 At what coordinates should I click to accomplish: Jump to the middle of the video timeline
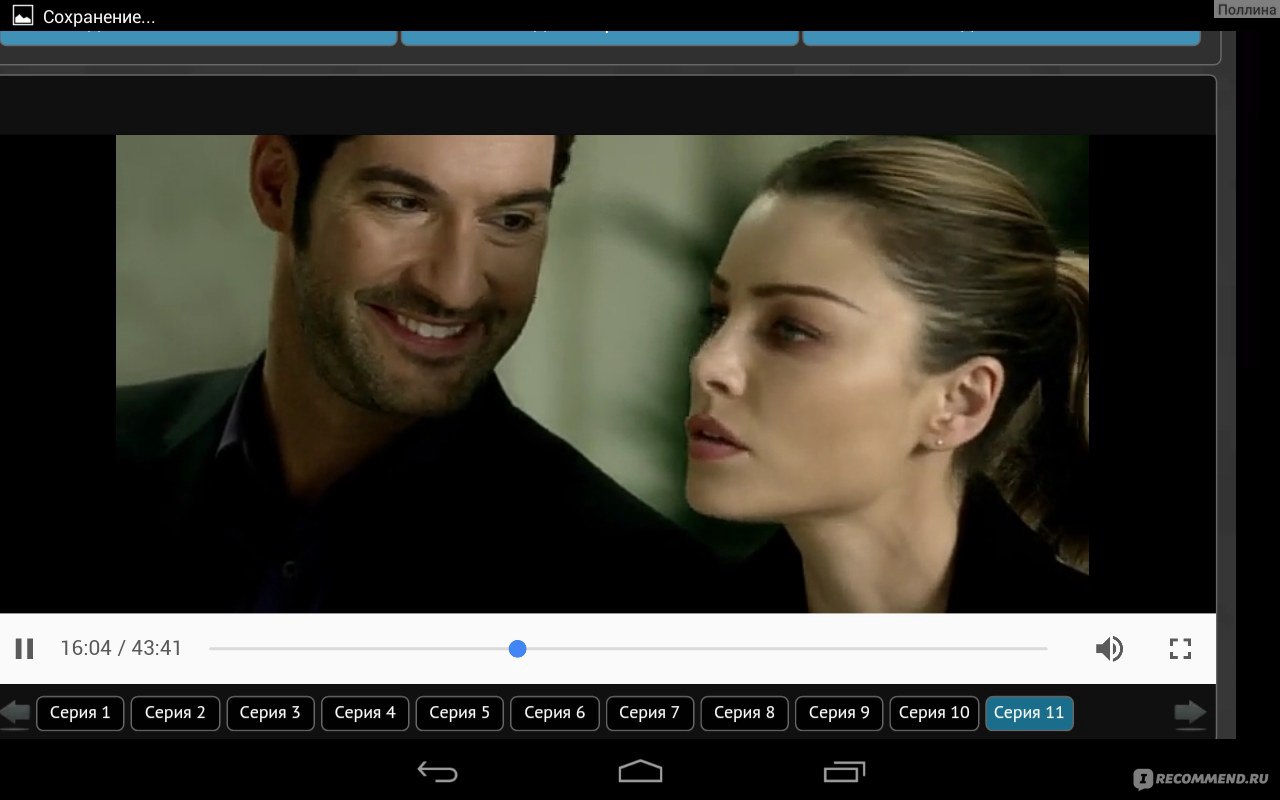[628, 649]
